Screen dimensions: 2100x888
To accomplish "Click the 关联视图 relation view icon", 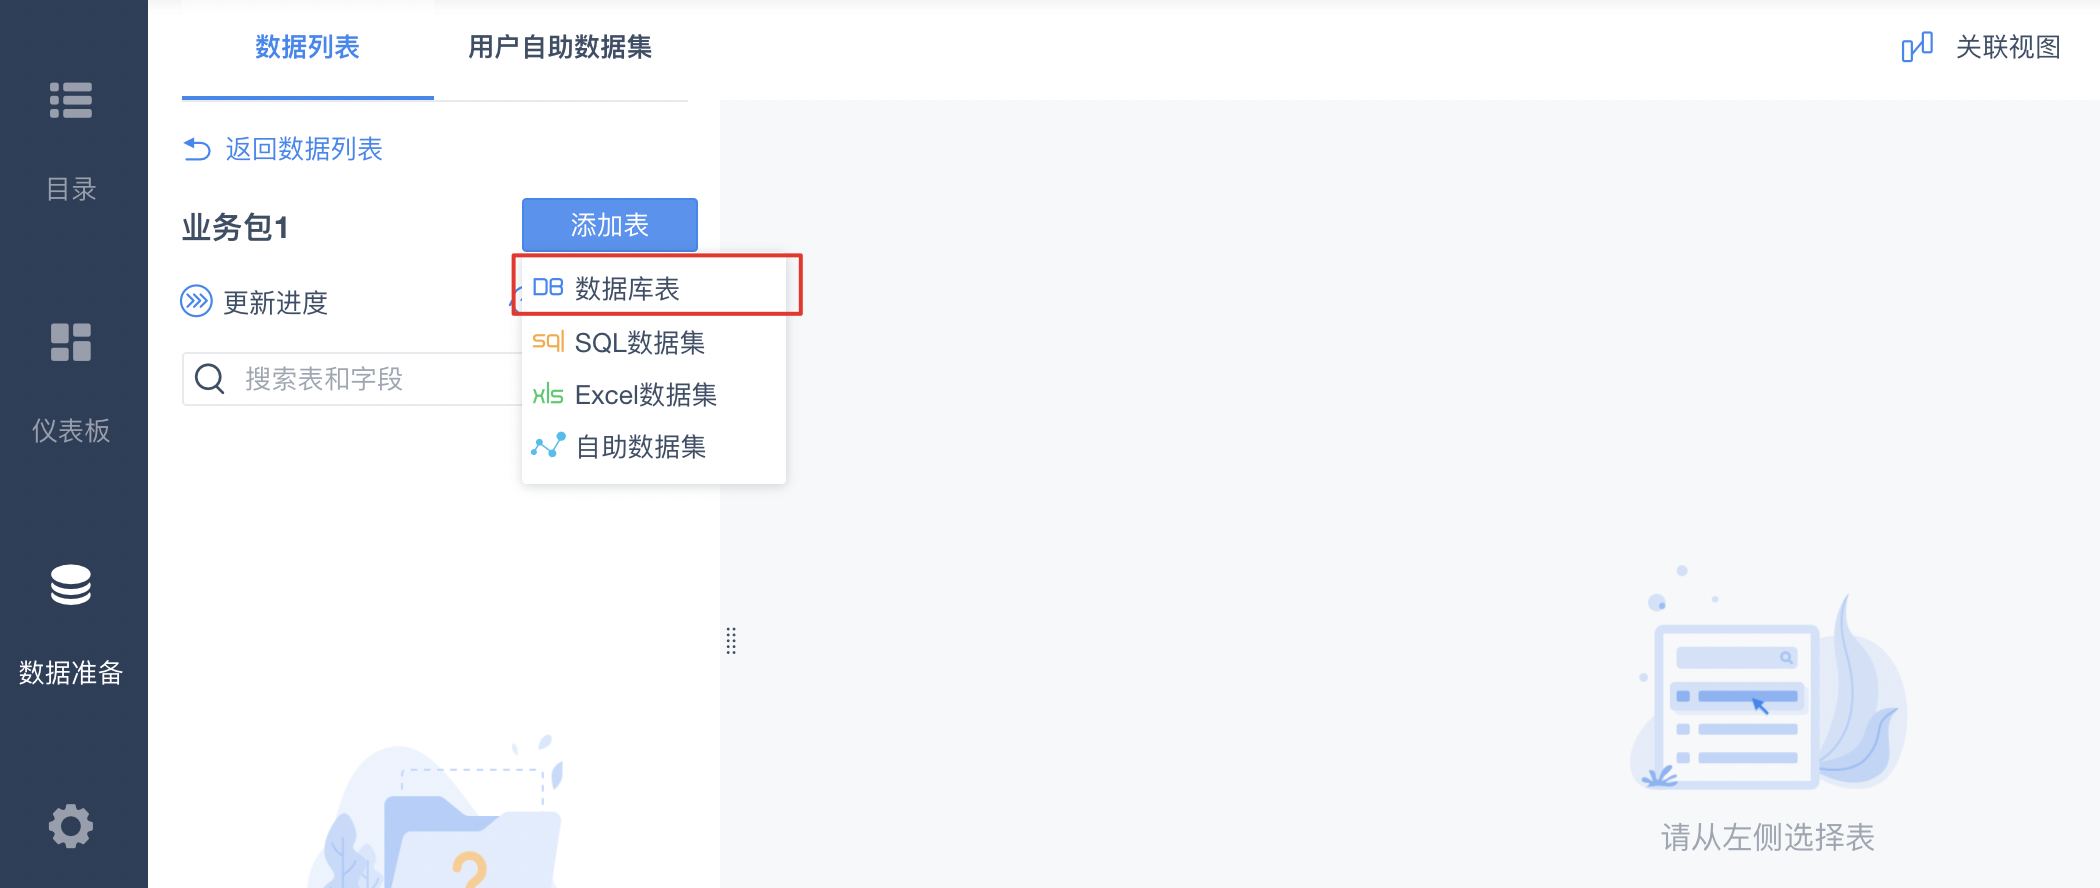I will [1917, 47].
